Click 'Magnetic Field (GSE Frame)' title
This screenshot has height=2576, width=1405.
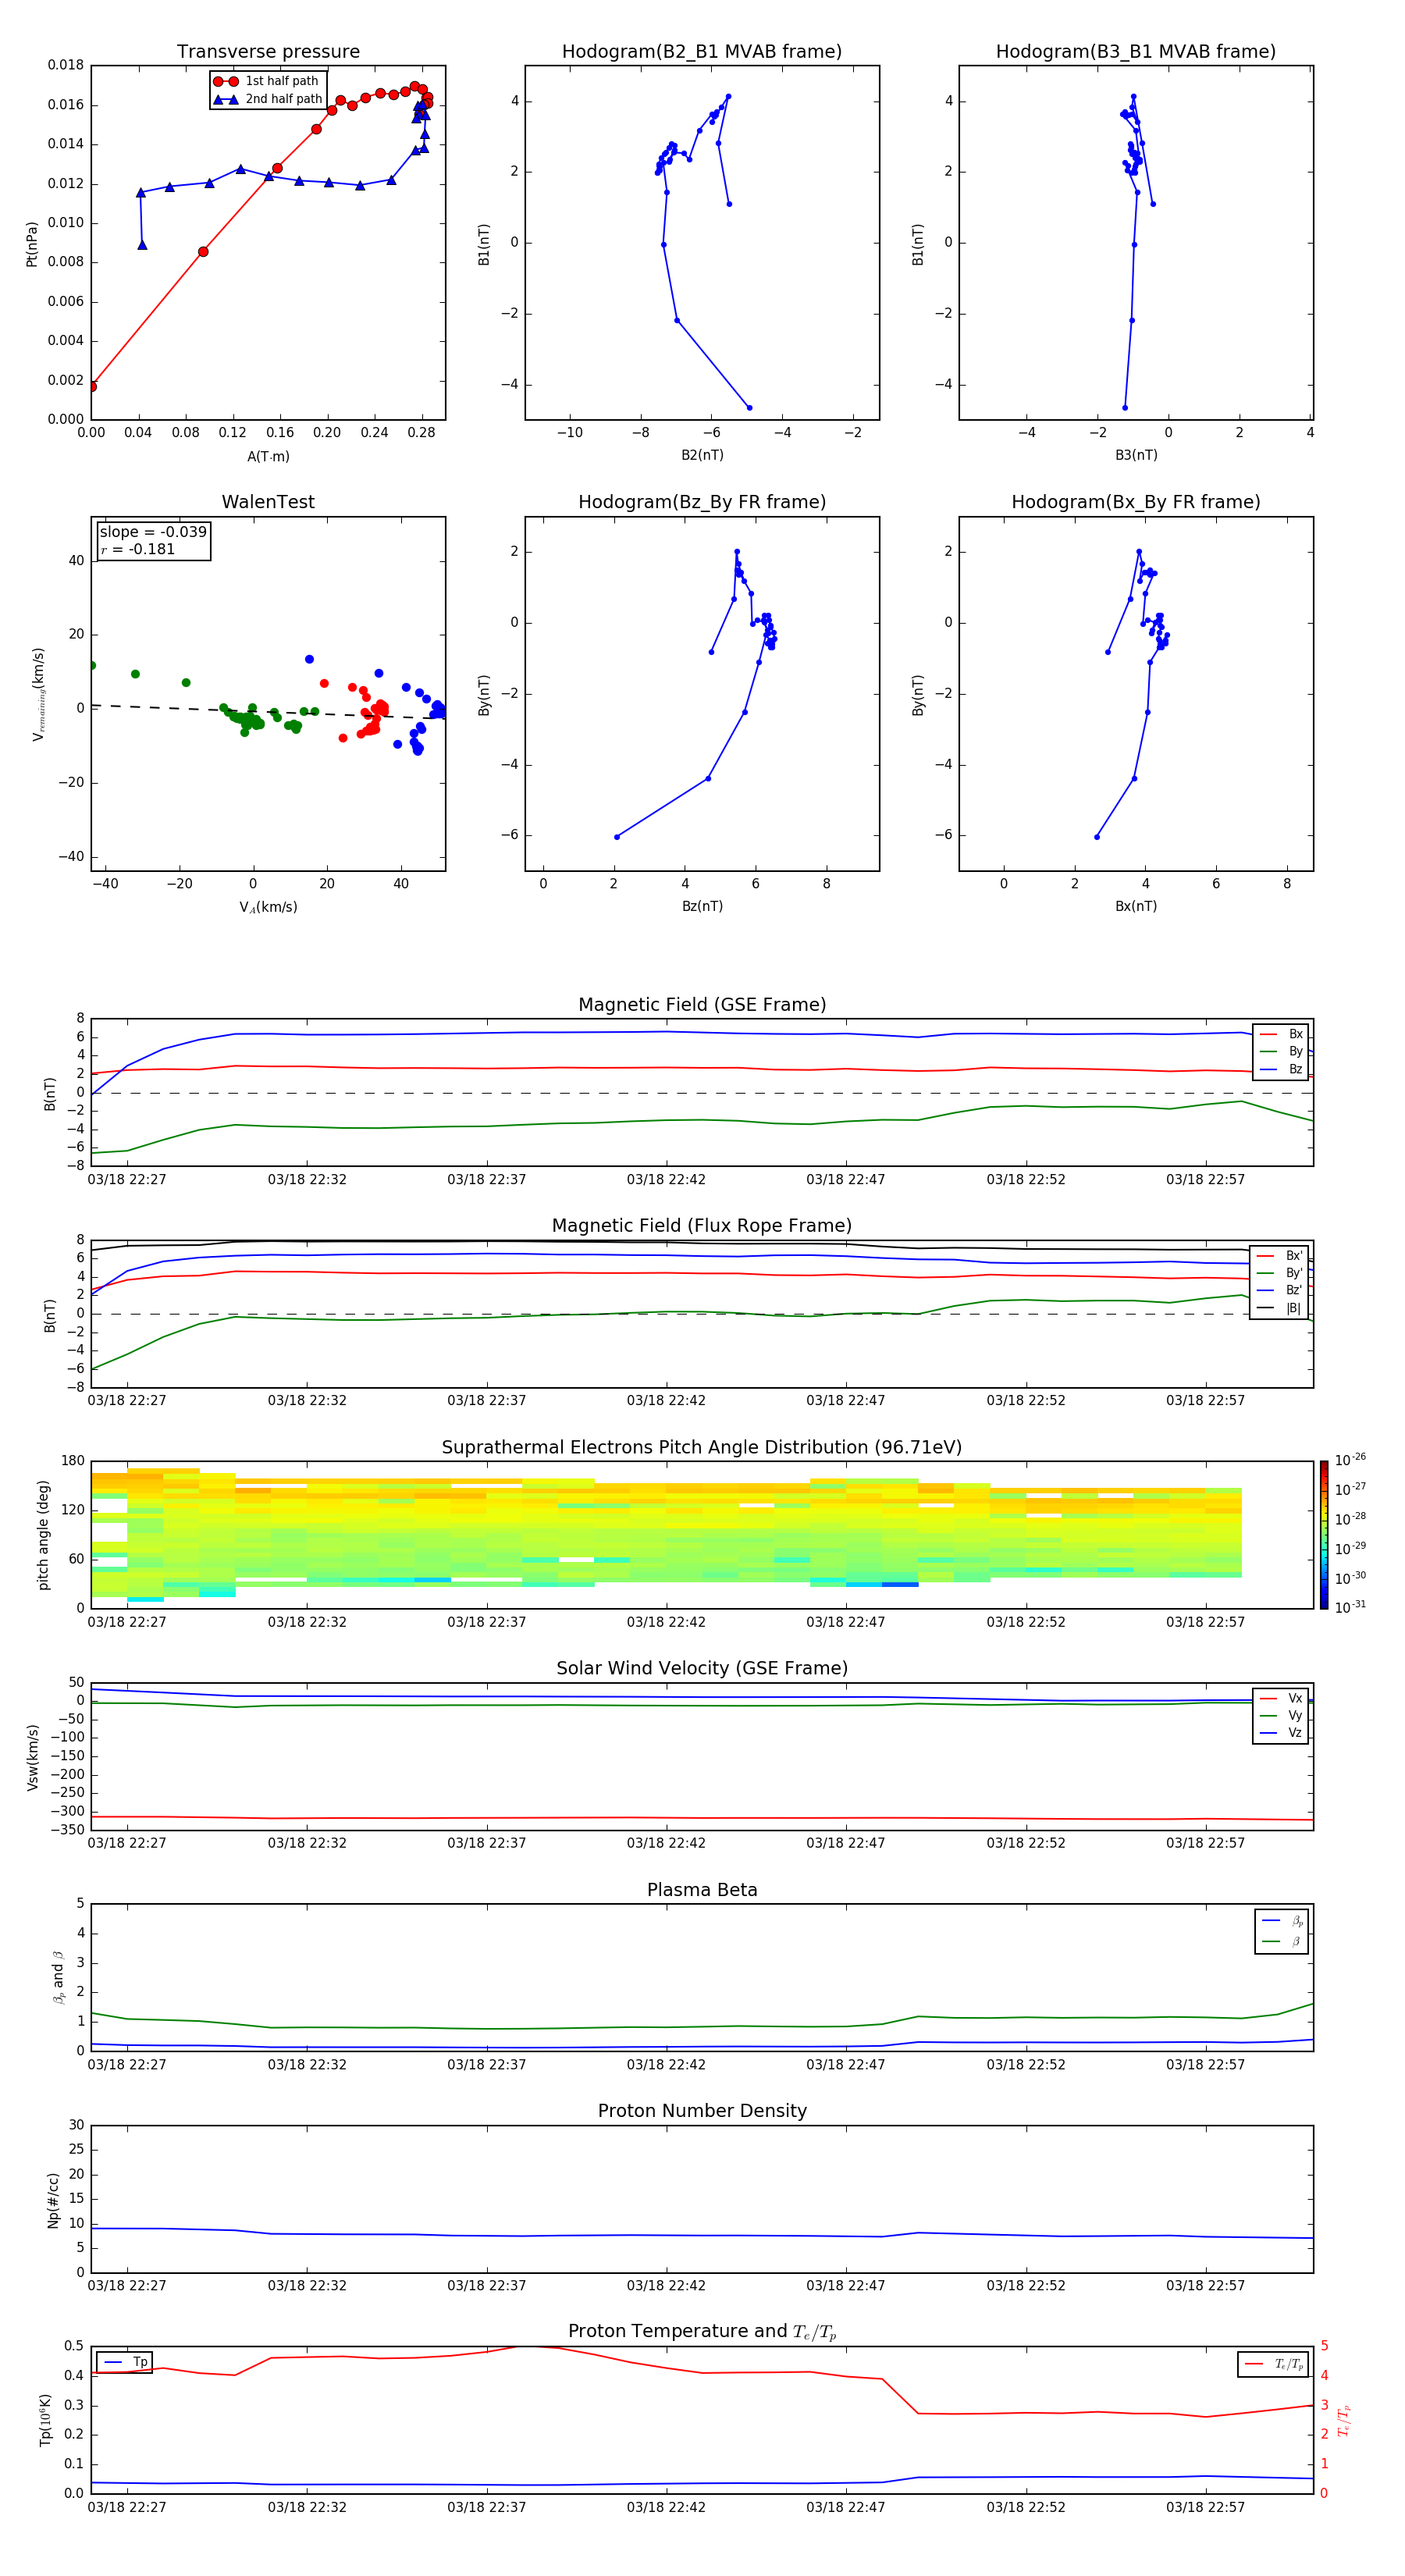(x=702, y=1005)
